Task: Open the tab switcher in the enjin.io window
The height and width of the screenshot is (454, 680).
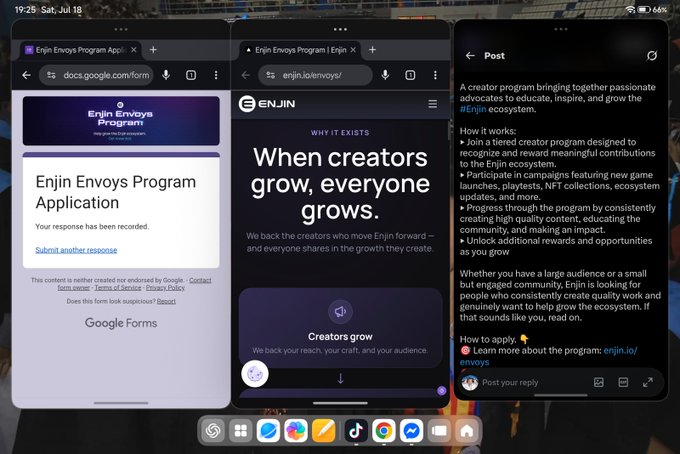Action: coord(410,75)
